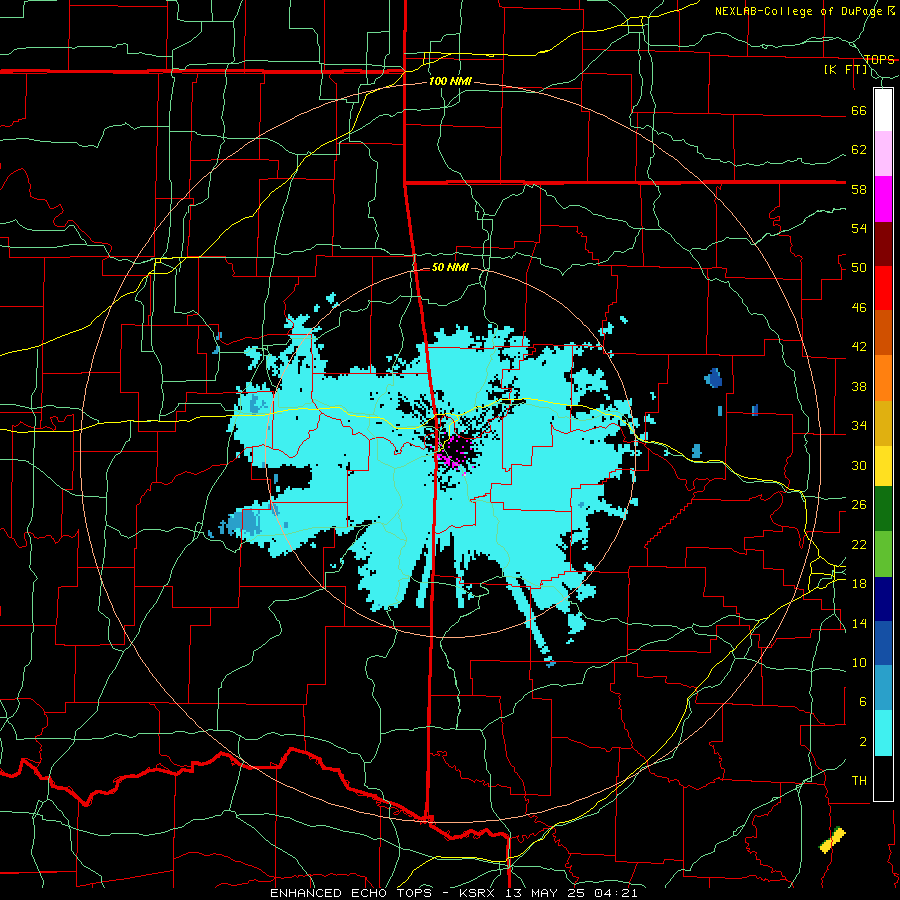Pick the navy blue legend swatch
The image size is (900, 900).
tap(883, 599)
